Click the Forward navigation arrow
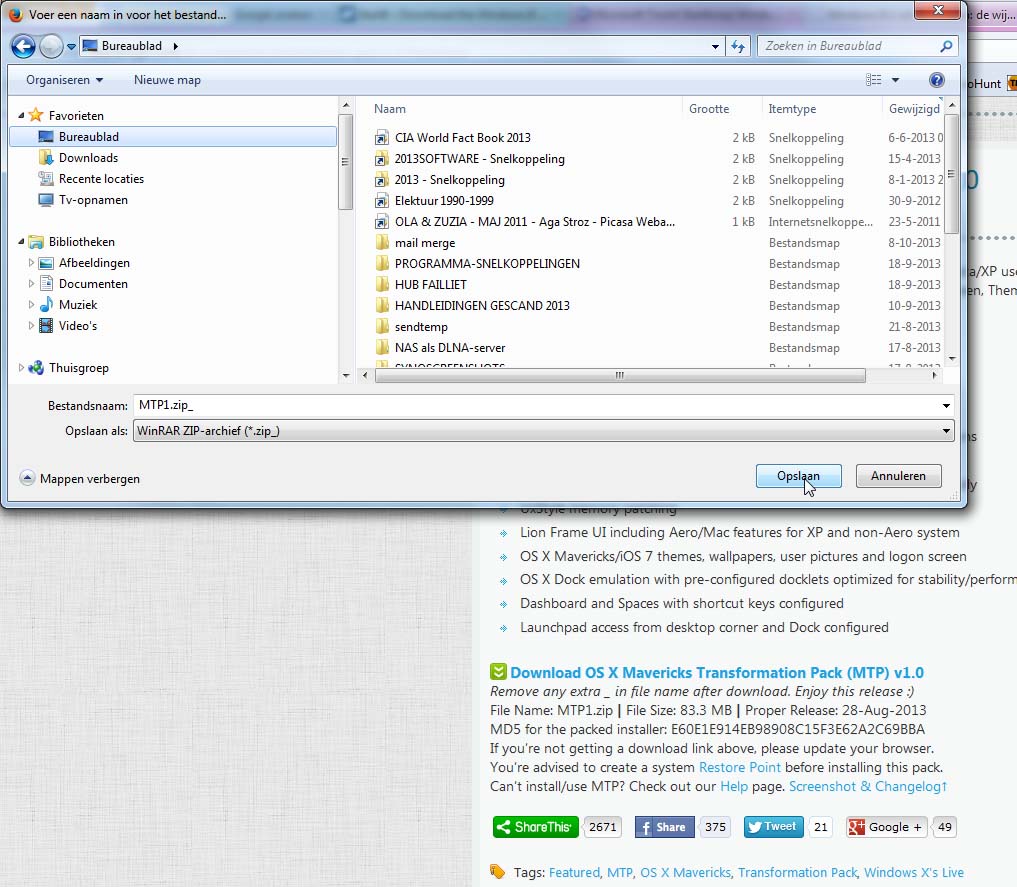1017x887 pixels. [51, 46]
